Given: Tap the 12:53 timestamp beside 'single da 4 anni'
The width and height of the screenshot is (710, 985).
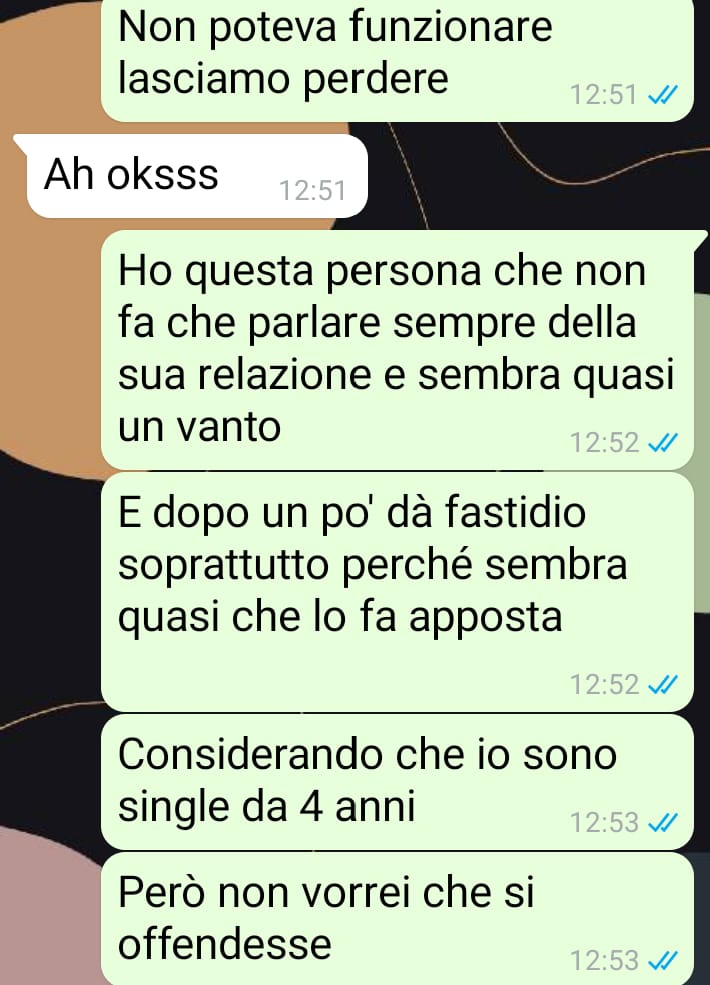Looking at the screenshot, I should [x=604, y=822].
